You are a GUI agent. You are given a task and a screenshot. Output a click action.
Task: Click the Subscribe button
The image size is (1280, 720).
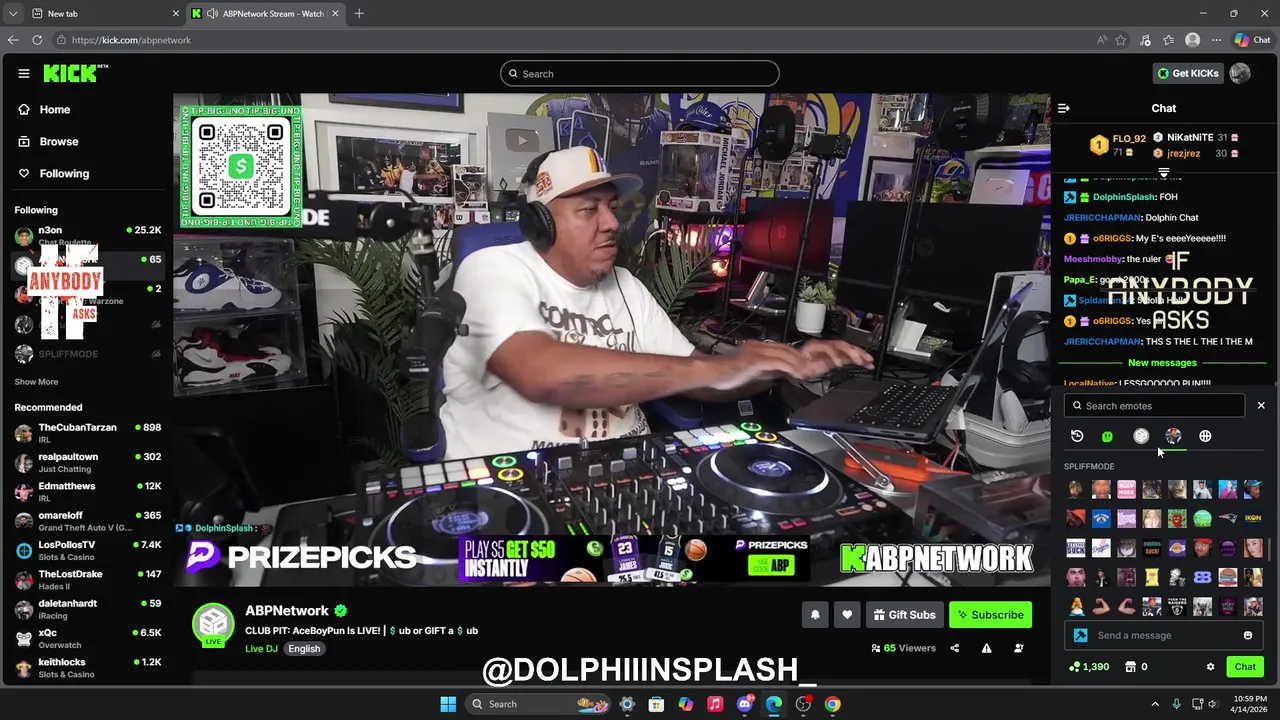click(990, 615)
